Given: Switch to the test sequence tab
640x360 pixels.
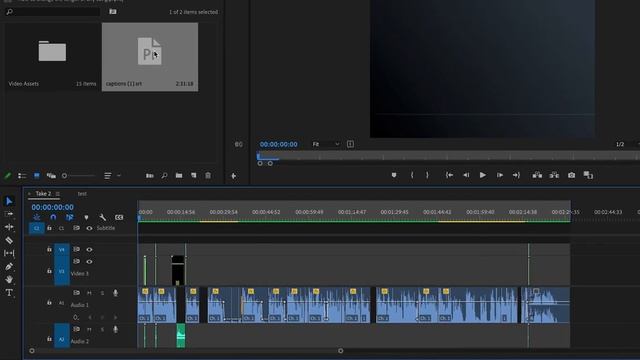Looking at the screenshot, I should coord(82,194).
